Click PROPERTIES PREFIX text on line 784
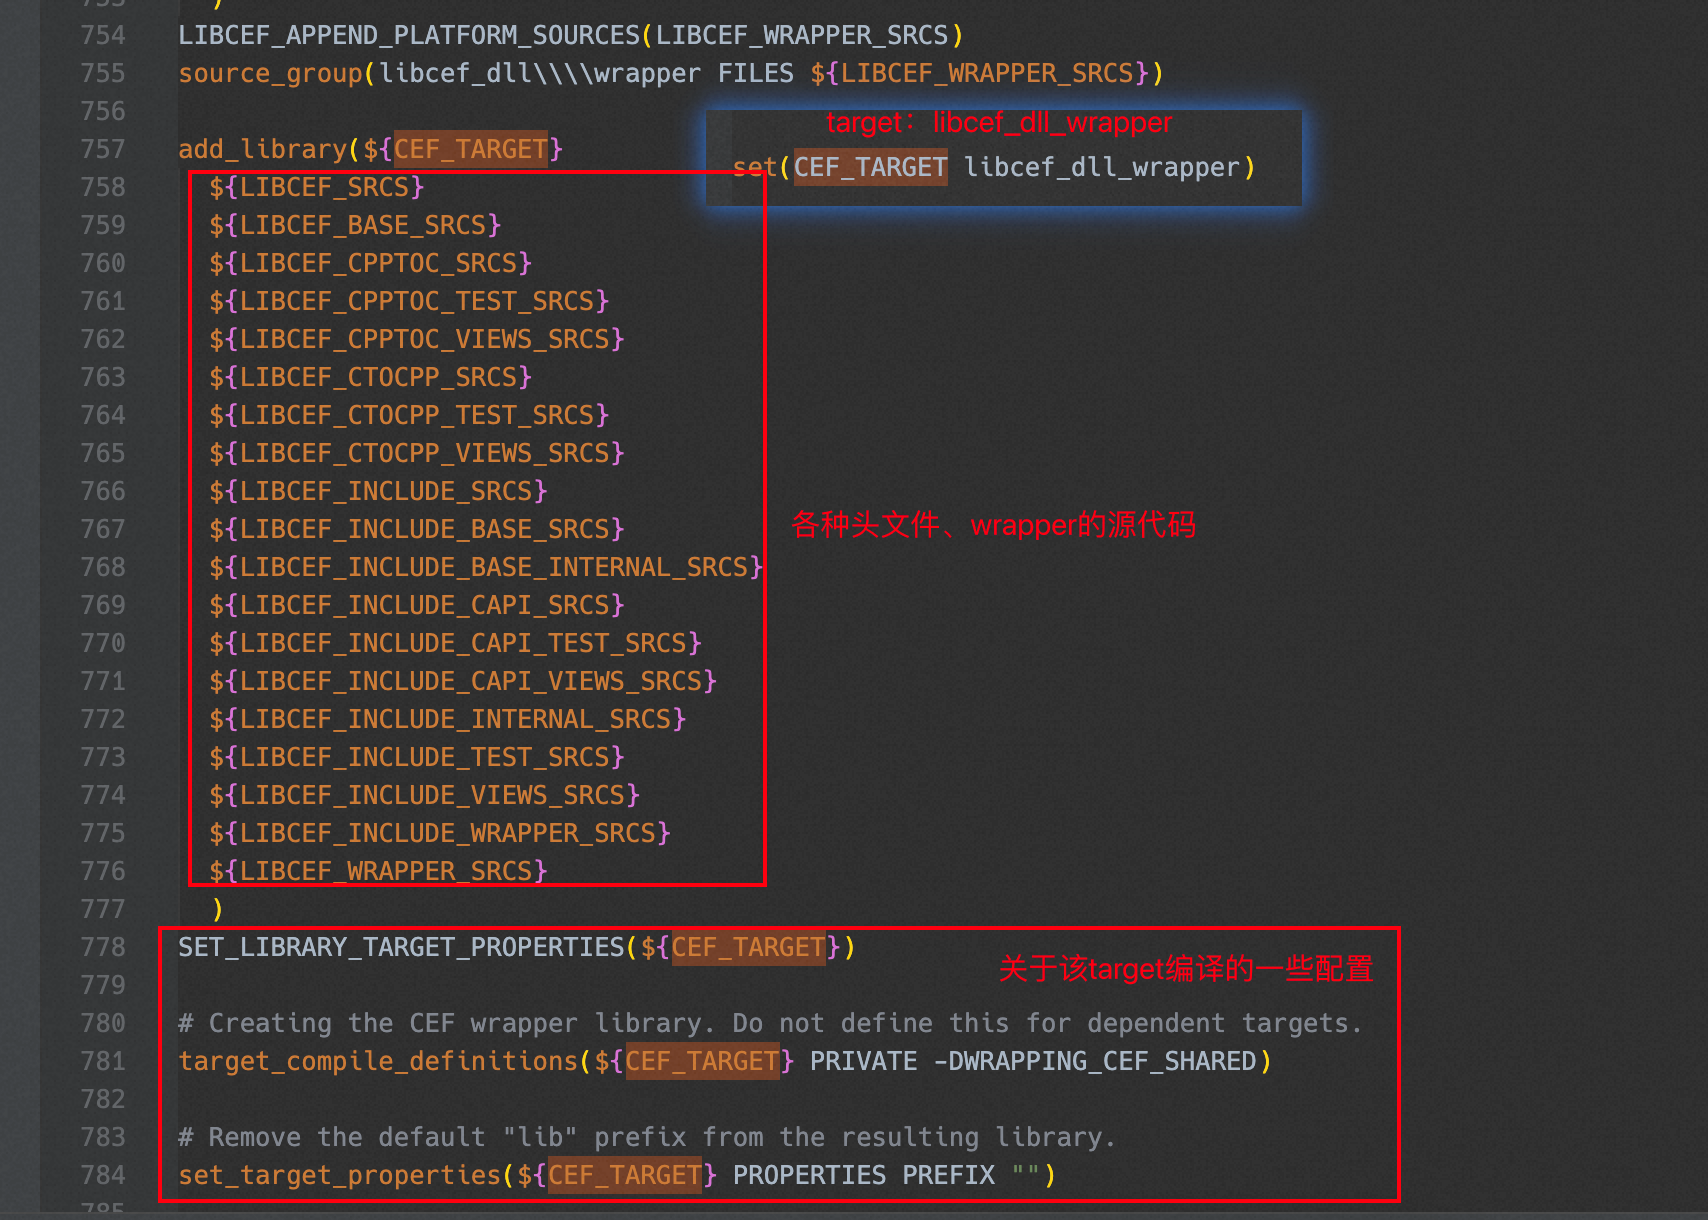Image resolution: width=1708 pixels, height=1220 pixels. coord(864,1175)
